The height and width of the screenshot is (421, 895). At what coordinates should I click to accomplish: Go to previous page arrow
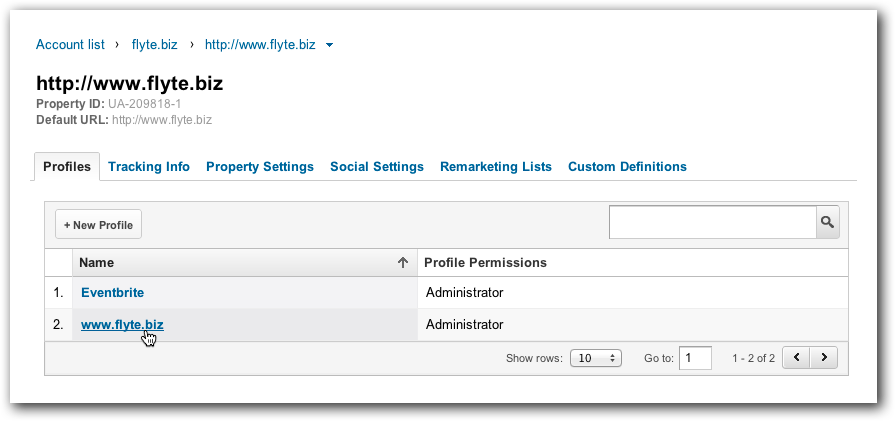[x=796, y=358]
